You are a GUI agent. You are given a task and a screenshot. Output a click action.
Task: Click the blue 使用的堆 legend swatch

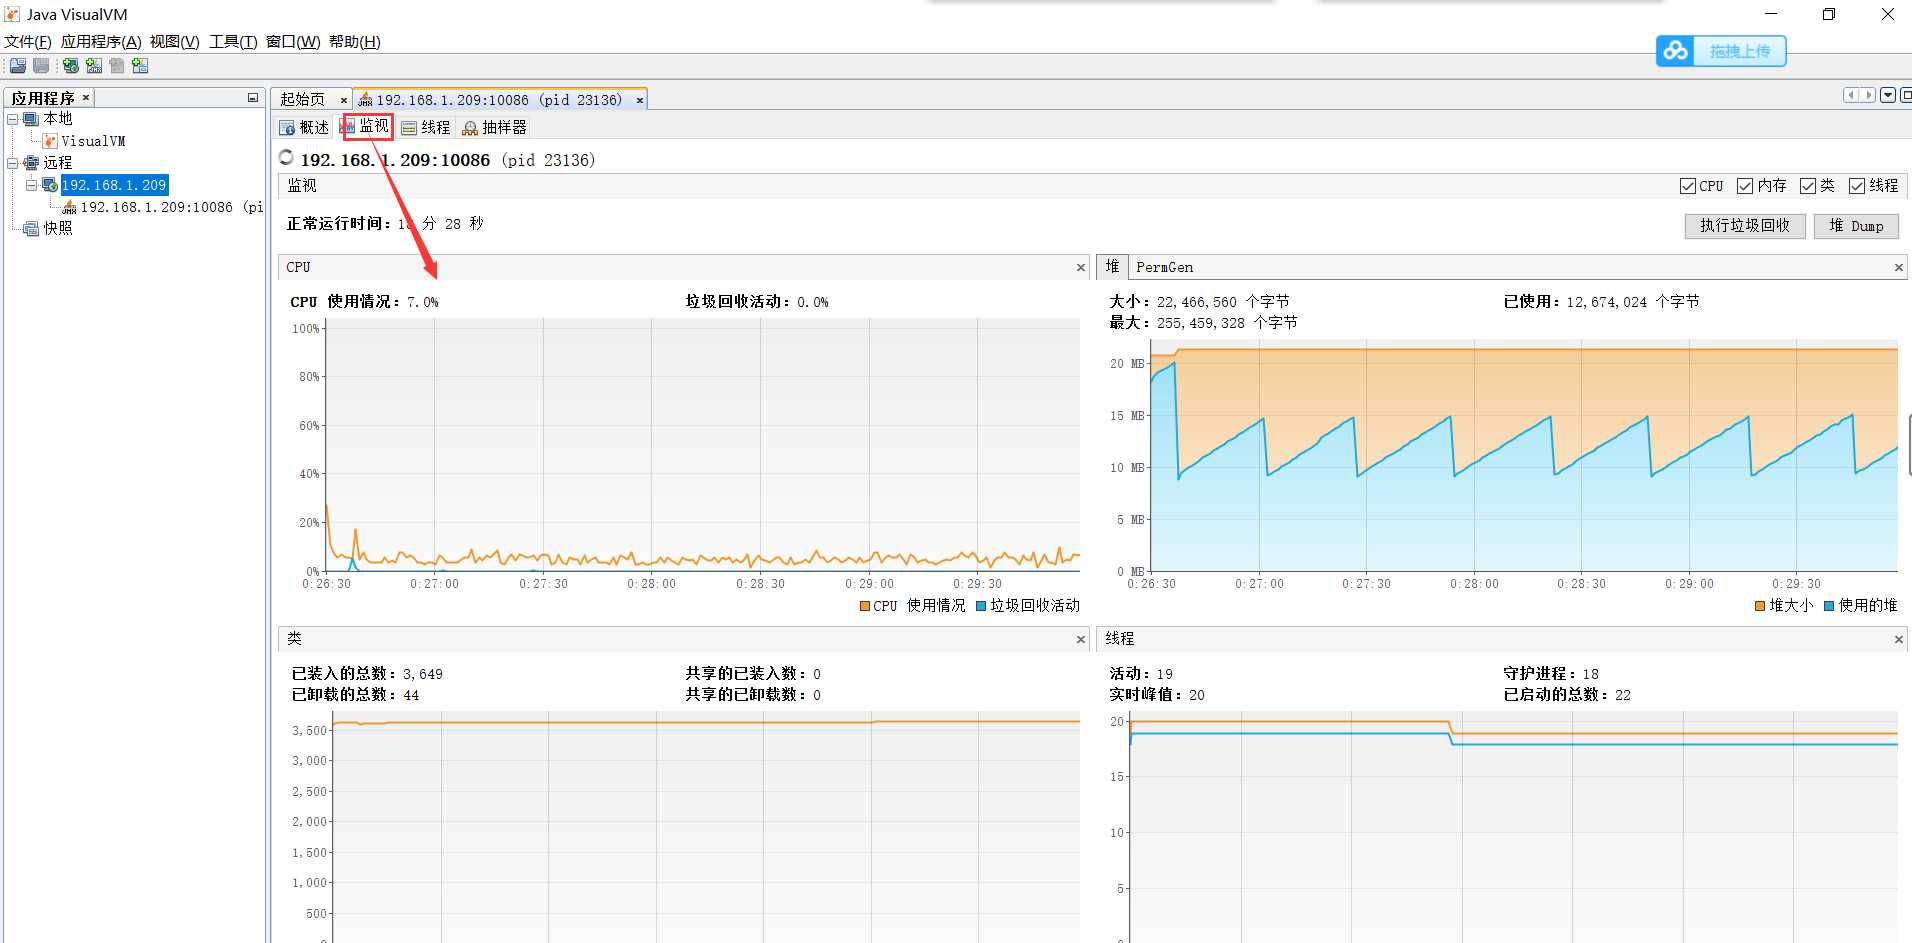tap(1829, 606)
